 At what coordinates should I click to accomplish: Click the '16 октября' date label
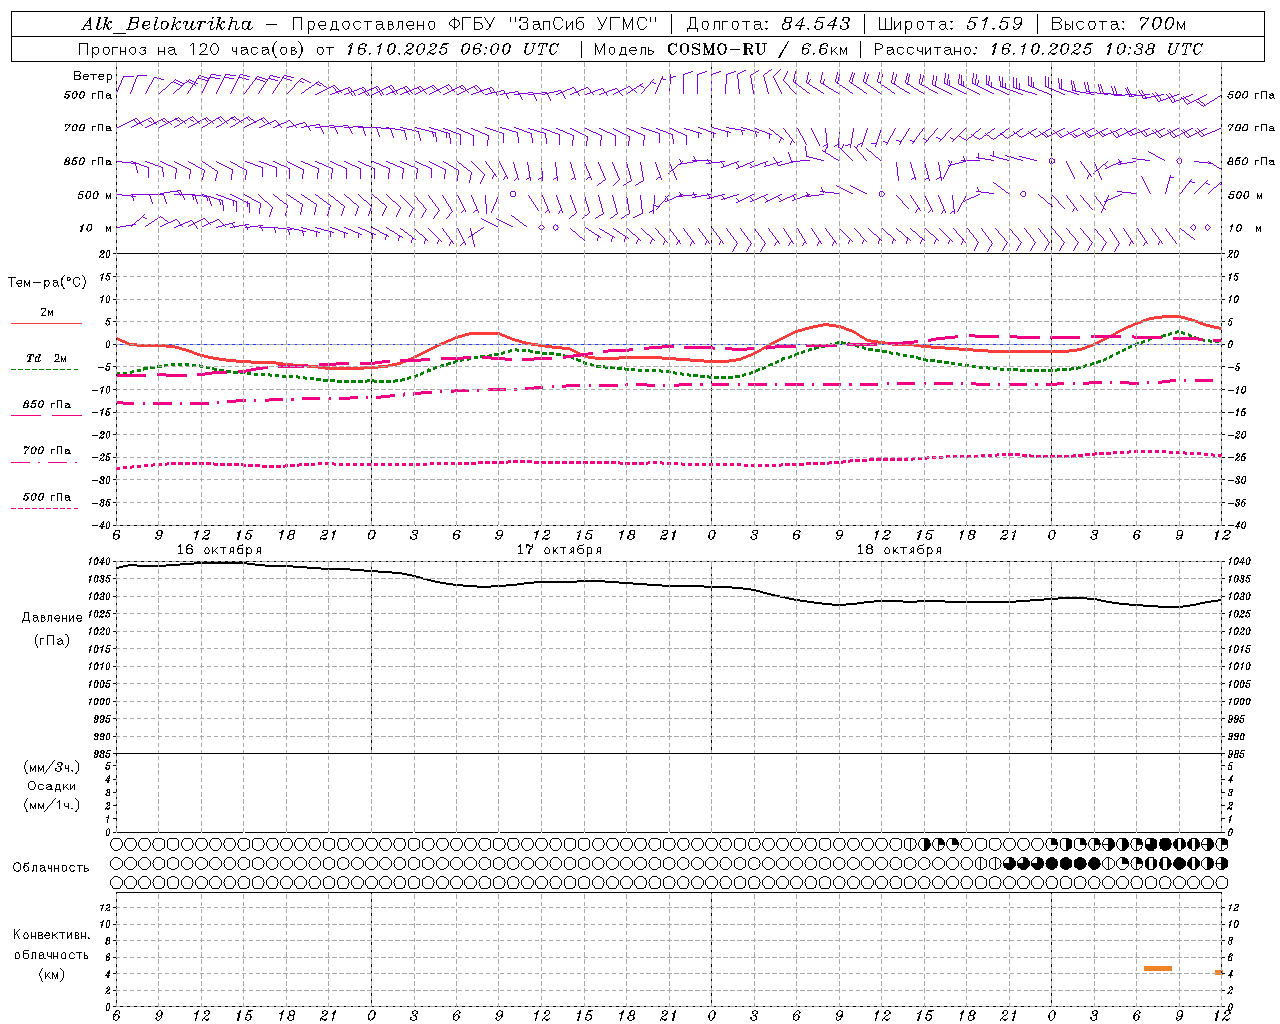click(x=219, y=550)
